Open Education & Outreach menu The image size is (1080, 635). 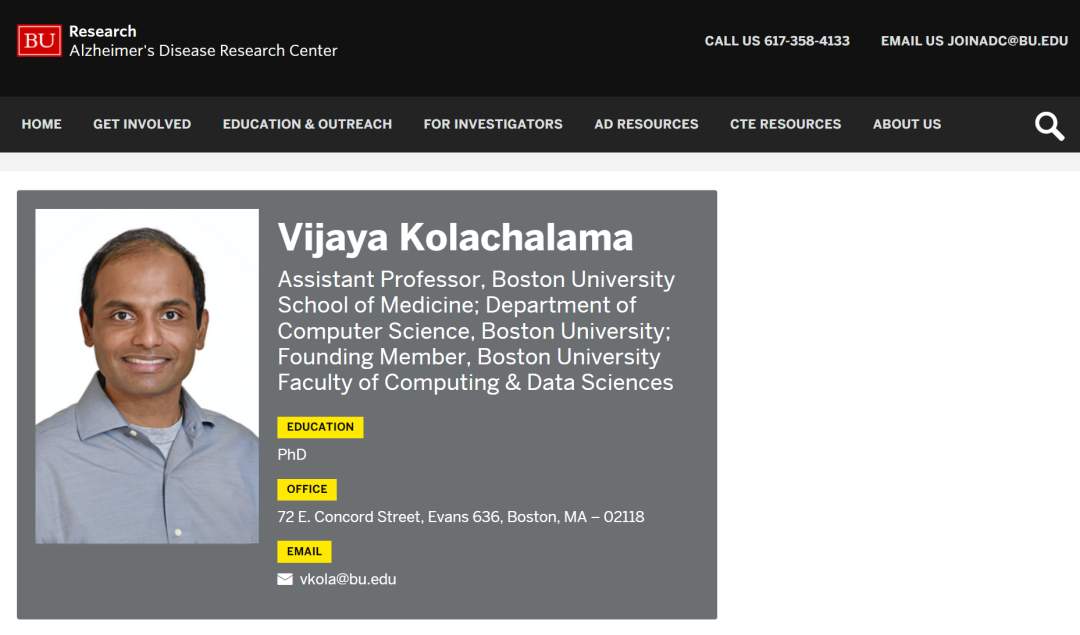(x=307, y=124)
